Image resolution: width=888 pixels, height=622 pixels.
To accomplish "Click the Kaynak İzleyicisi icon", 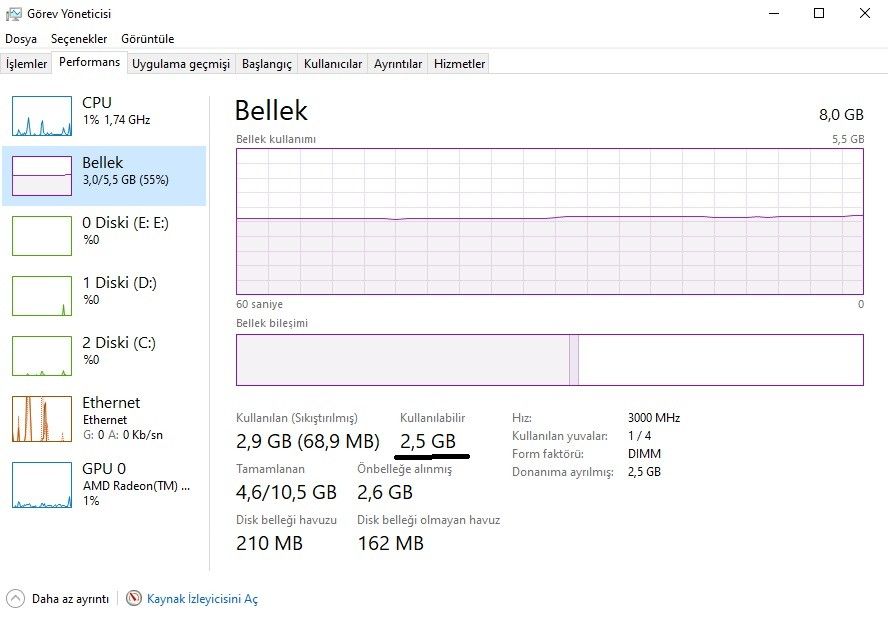I will coord(135,598).
